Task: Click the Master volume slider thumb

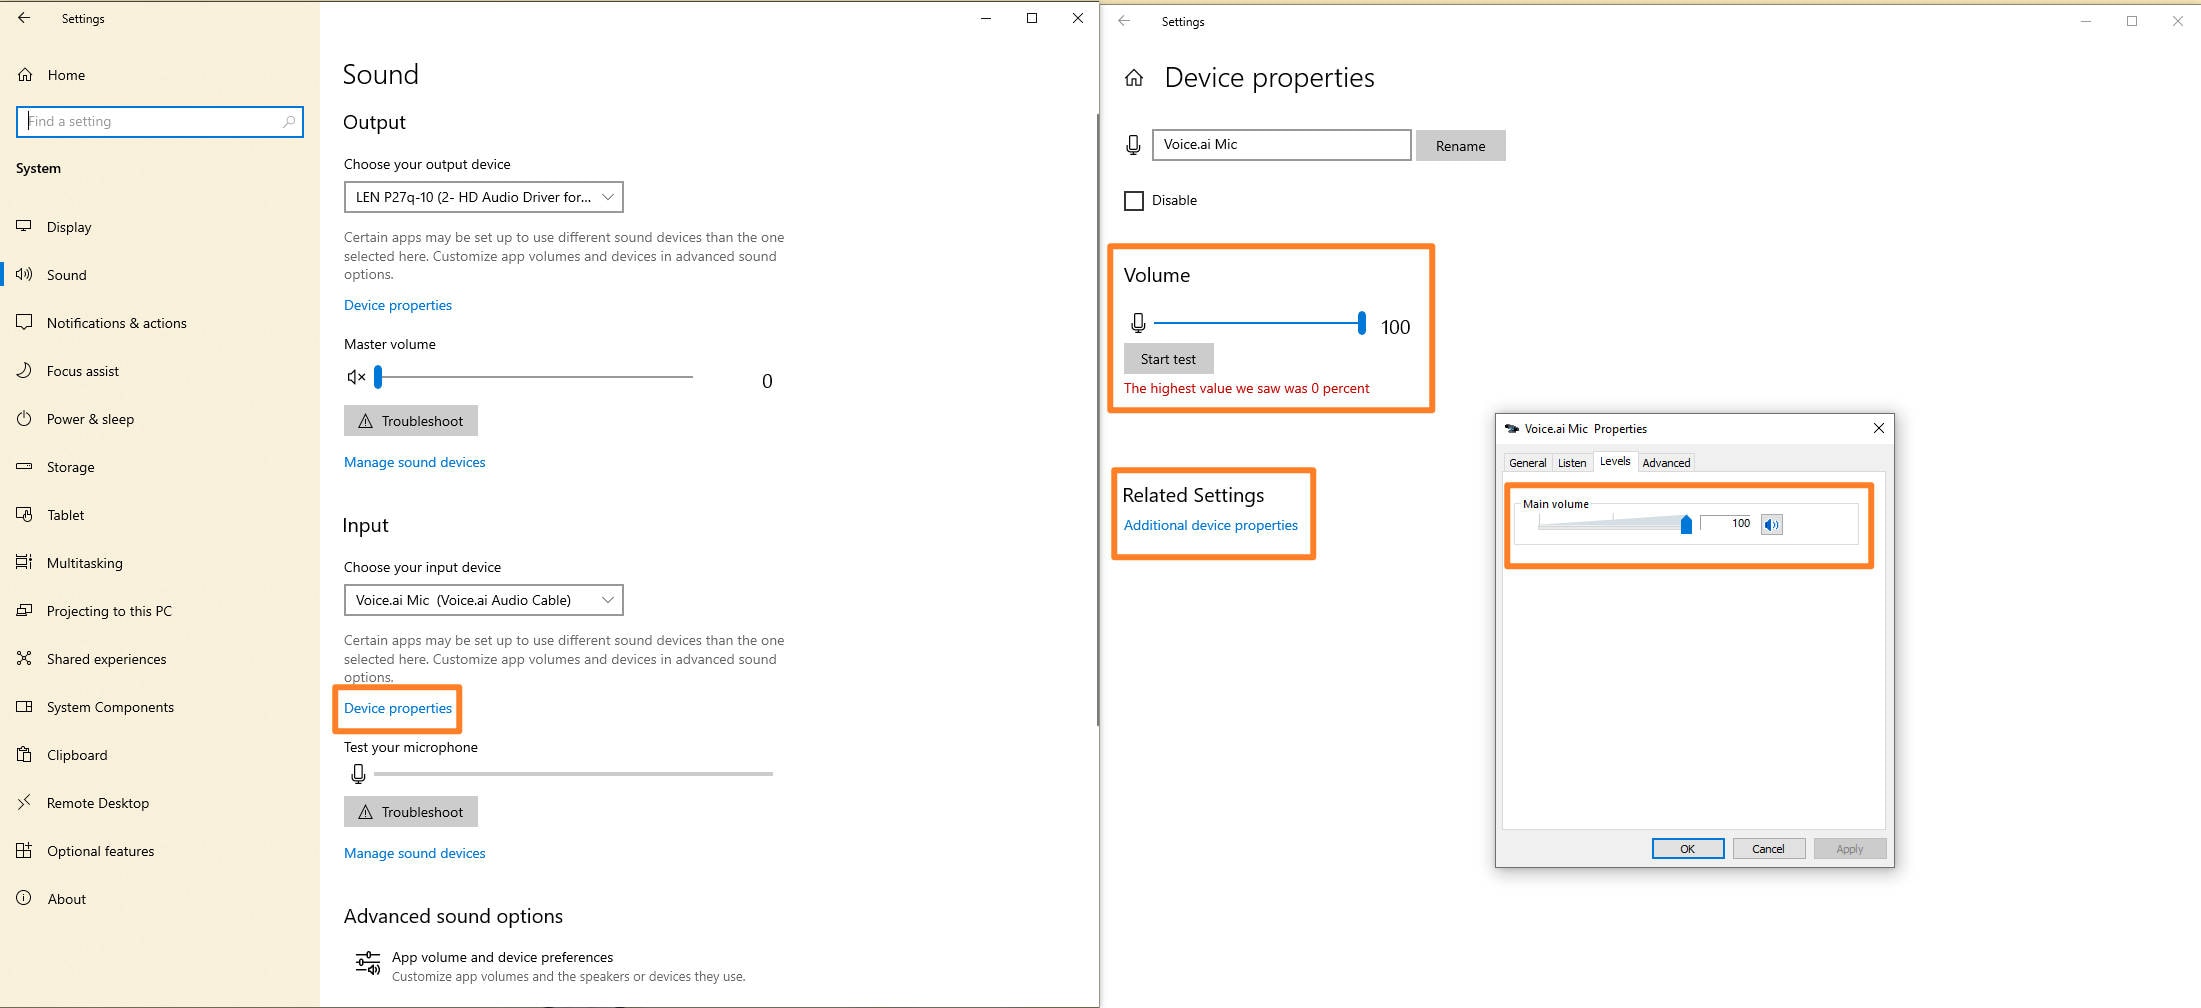Action: coord(378,377)
